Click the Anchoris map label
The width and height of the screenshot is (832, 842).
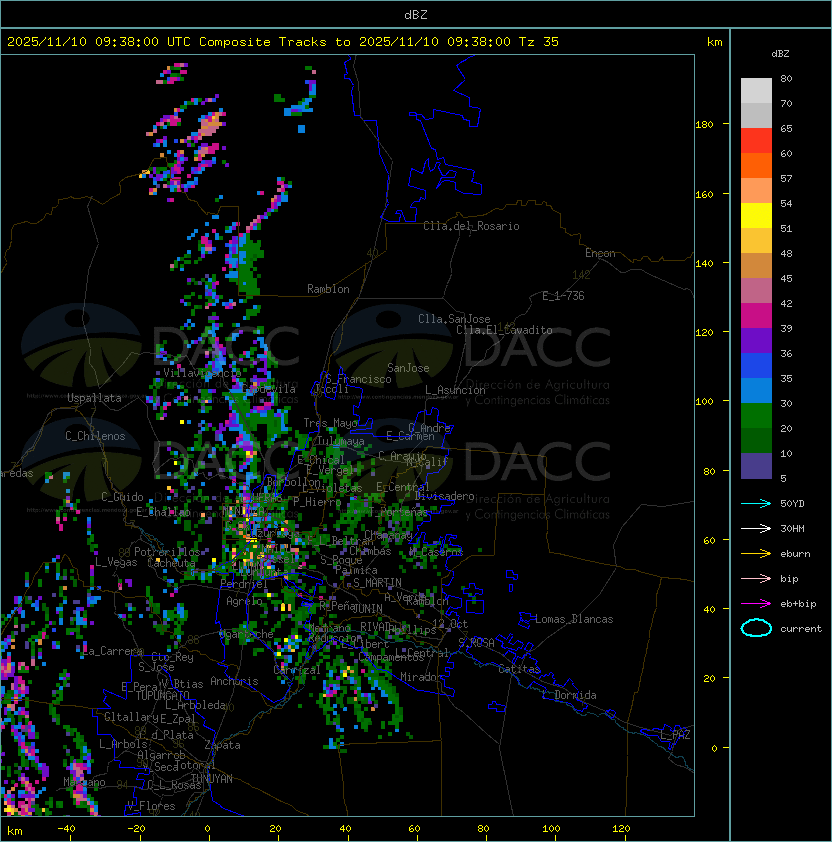click(x=234, y=681)
